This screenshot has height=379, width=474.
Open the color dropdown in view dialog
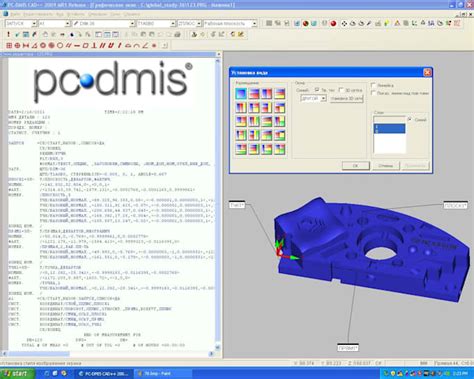tap(323, 98)
